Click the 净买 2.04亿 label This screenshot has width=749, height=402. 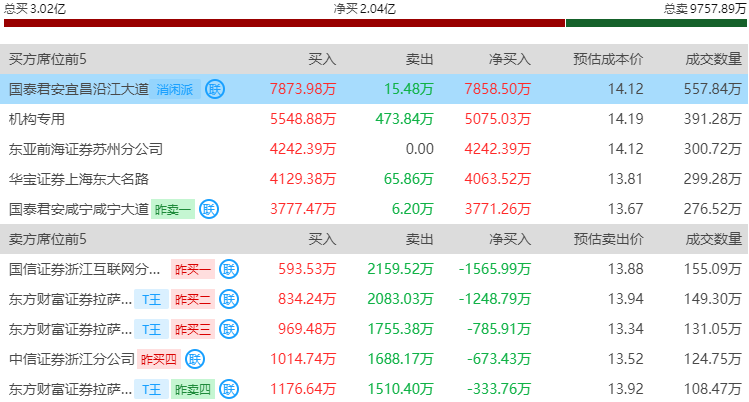point(364,8)
